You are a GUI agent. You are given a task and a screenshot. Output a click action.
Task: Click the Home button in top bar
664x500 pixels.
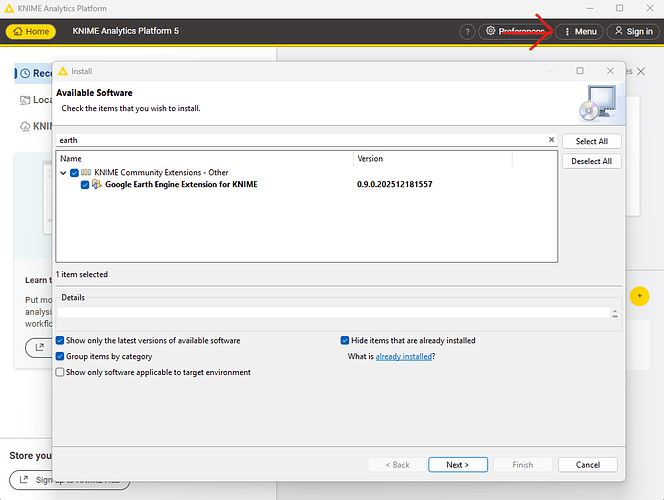pos(30,31)
